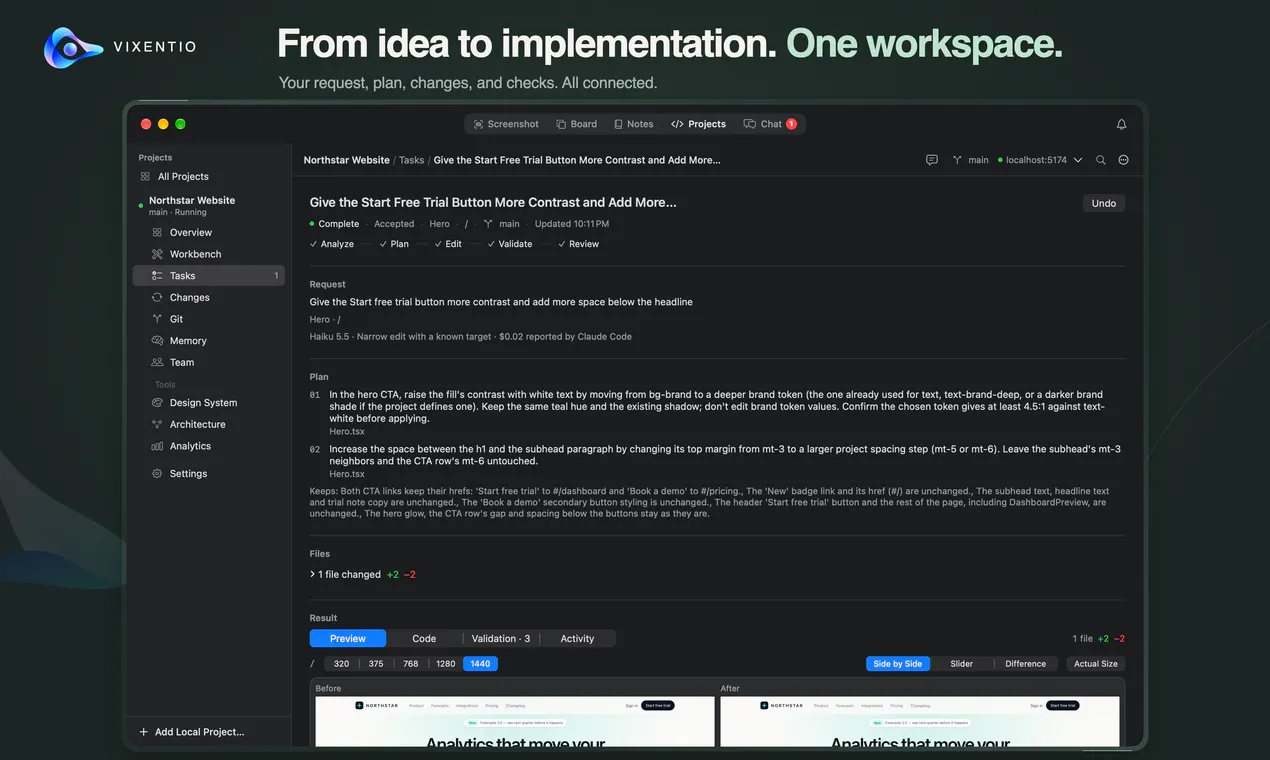Image resolution: width=1270 pixels, height=760 pixels.
Task: Open the Activity result tab
Action: (x=577, y=639)
